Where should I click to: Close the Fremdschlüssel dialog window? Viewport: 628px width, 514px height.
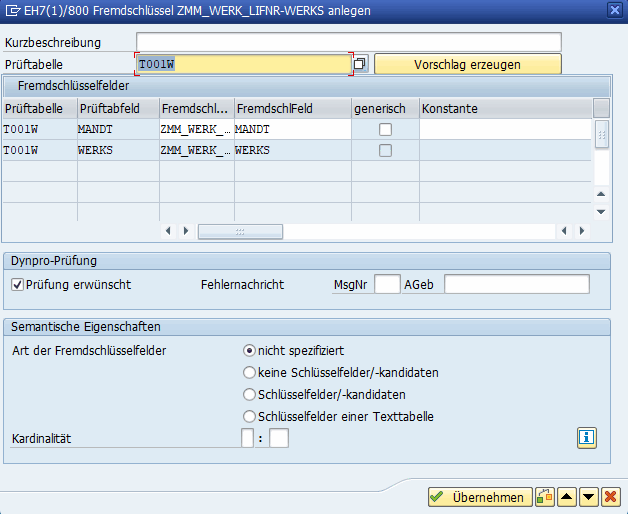click(x=614, y=10)
